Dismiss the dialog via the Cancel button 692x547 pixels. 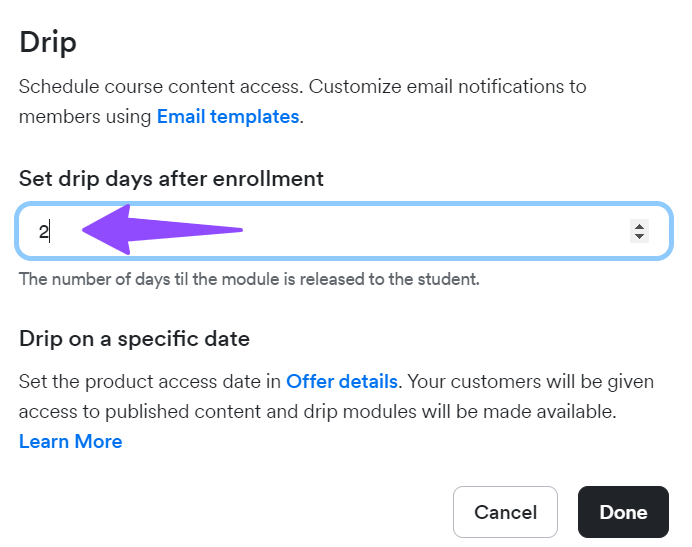[x=505, y=512]
